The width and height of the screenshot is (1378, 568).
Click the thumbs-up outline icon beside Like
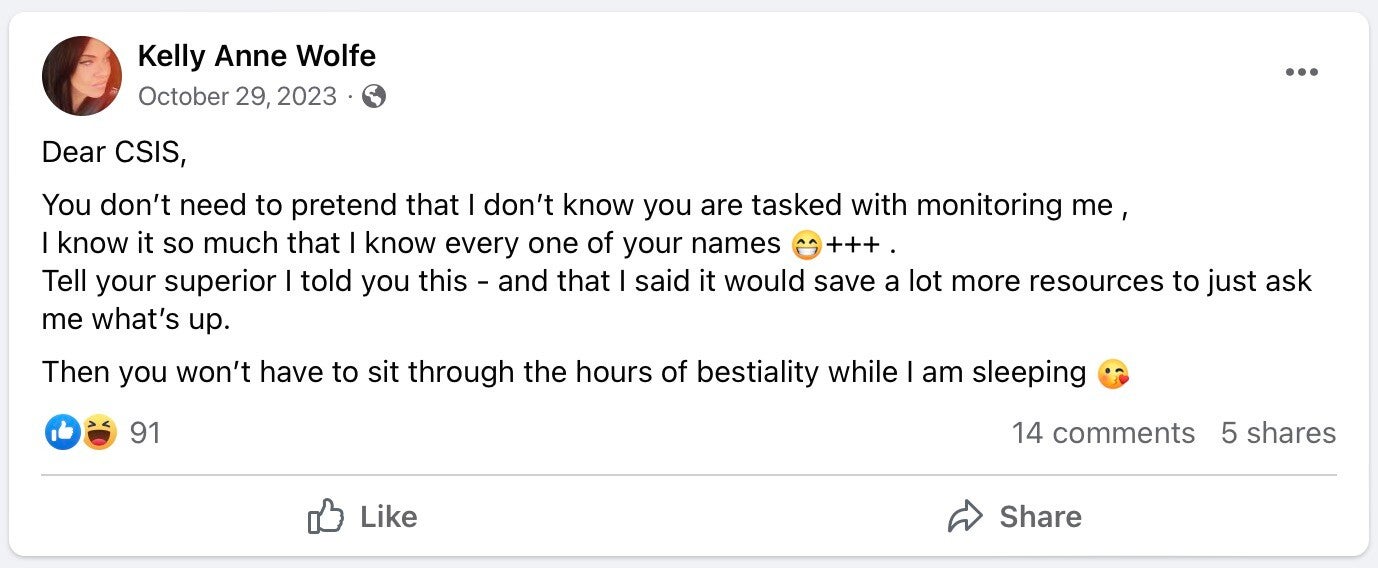tap(326, 517)
